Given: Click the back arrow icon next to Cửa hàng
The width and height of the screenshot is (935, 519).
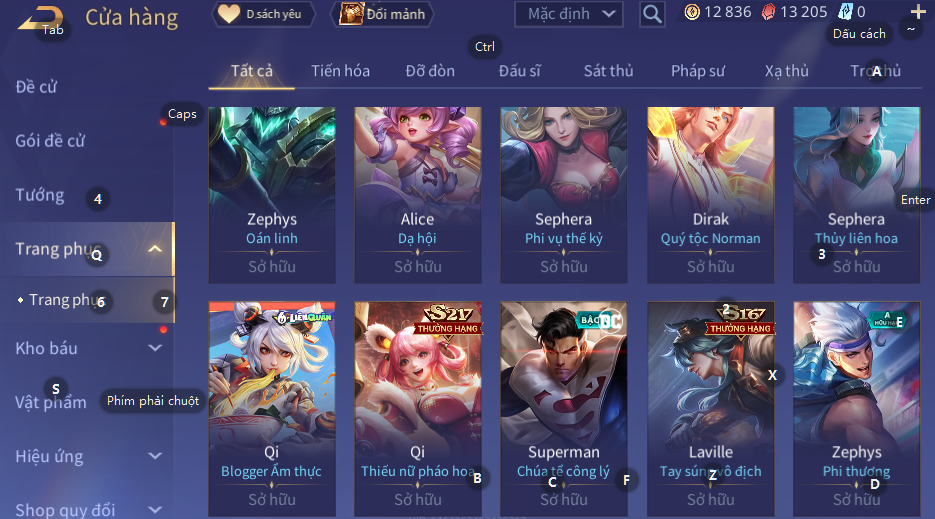Looking at the screenshot, I should (40, 18).
